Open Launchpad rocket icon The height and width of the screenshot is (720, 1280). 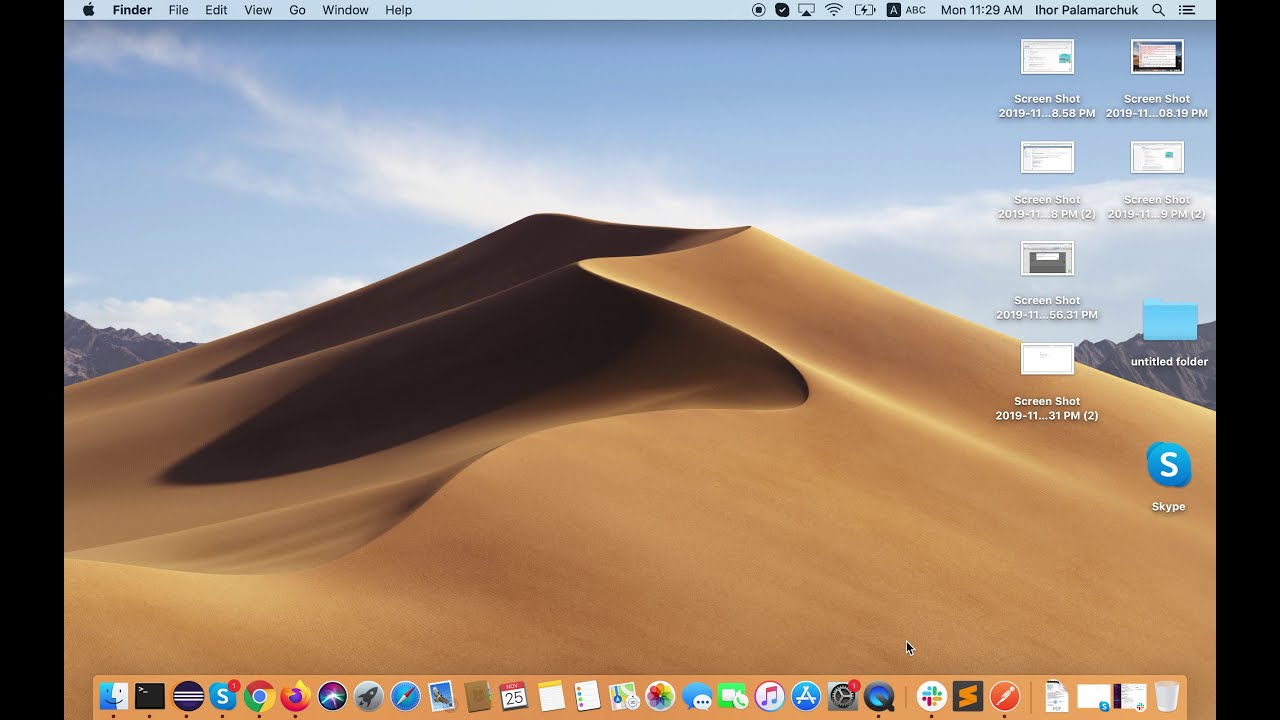[x=369, y=696]
